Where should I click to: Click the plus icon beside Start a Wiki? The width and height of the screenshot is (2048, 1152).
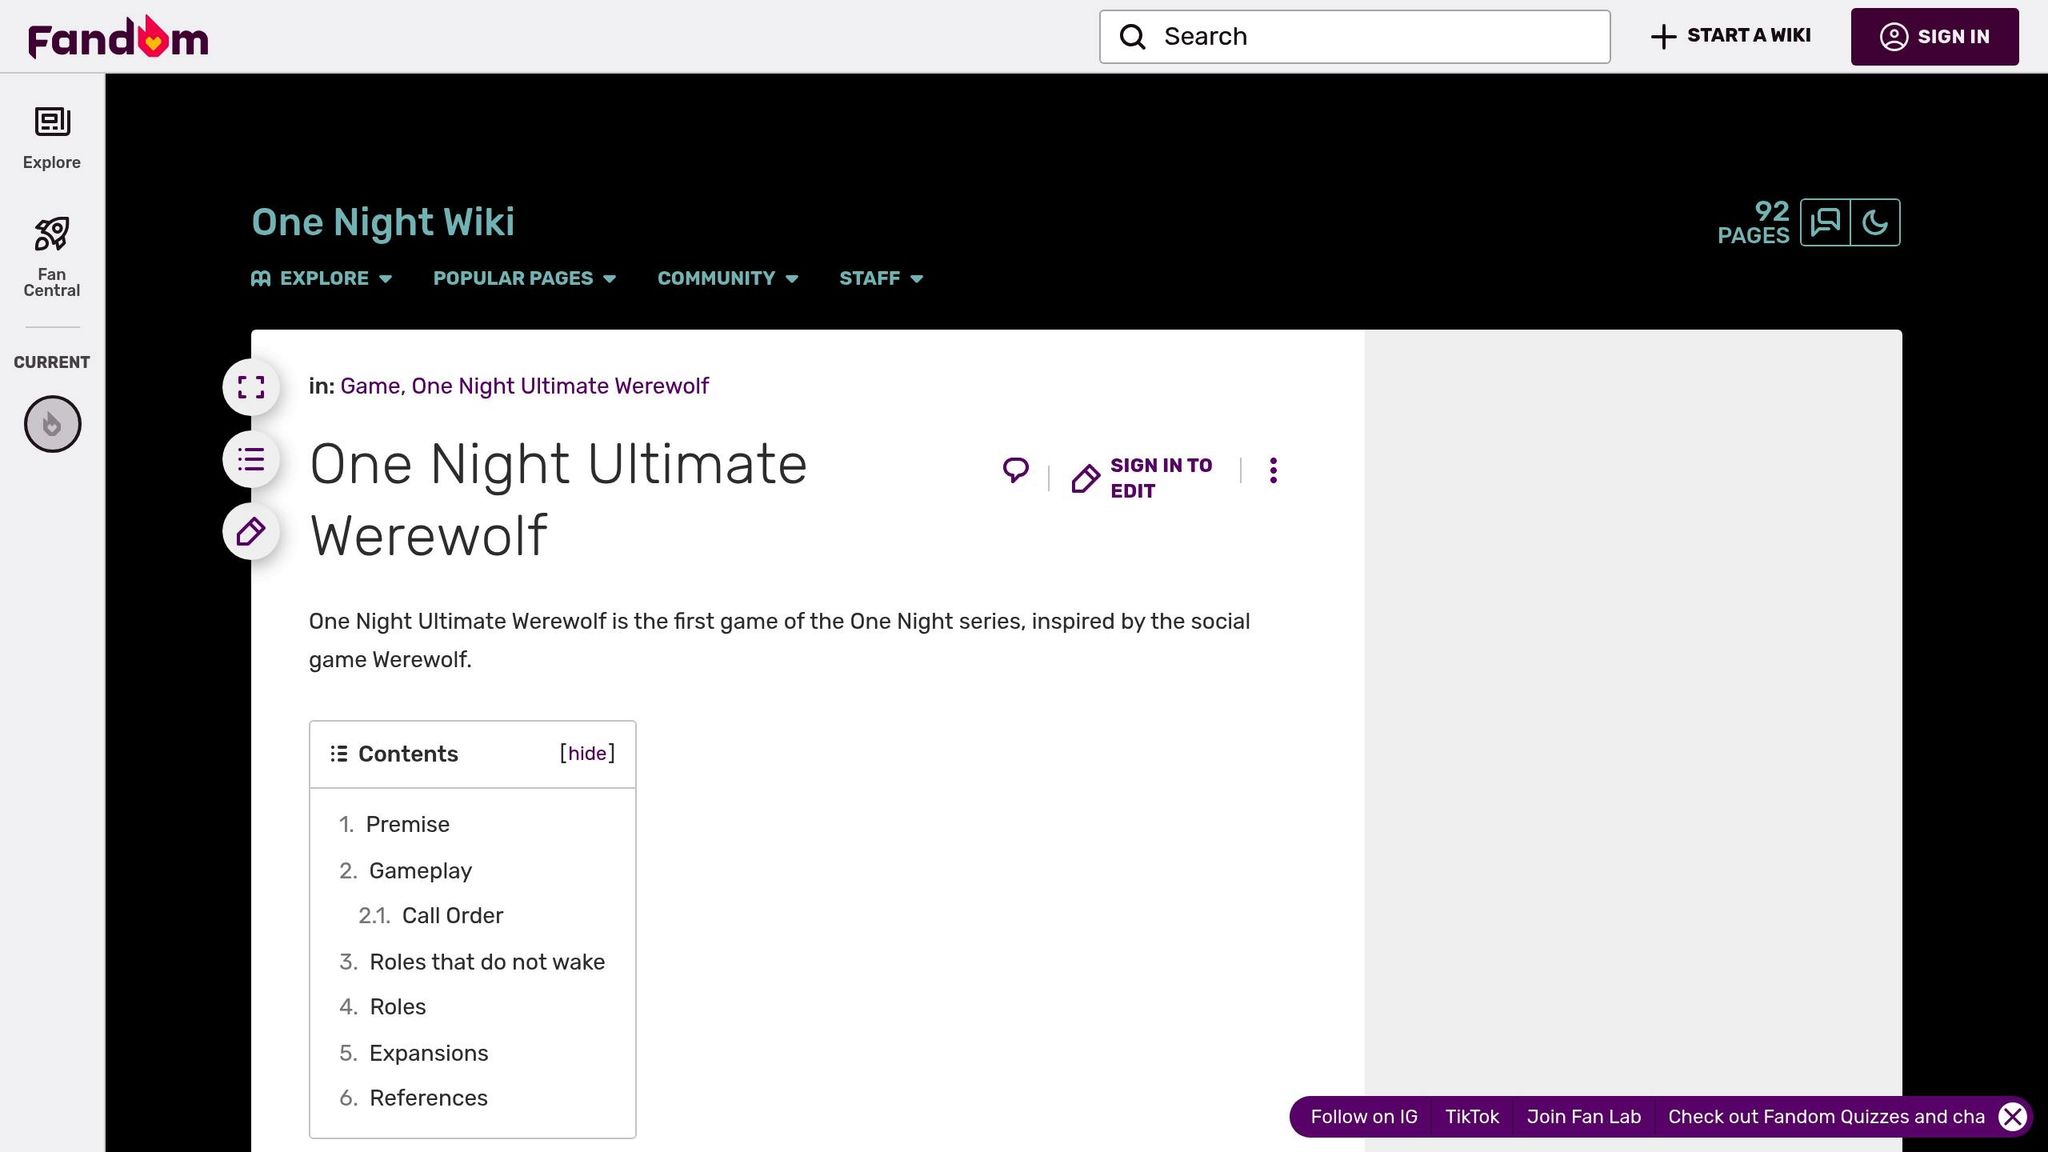click(1663, 37)
